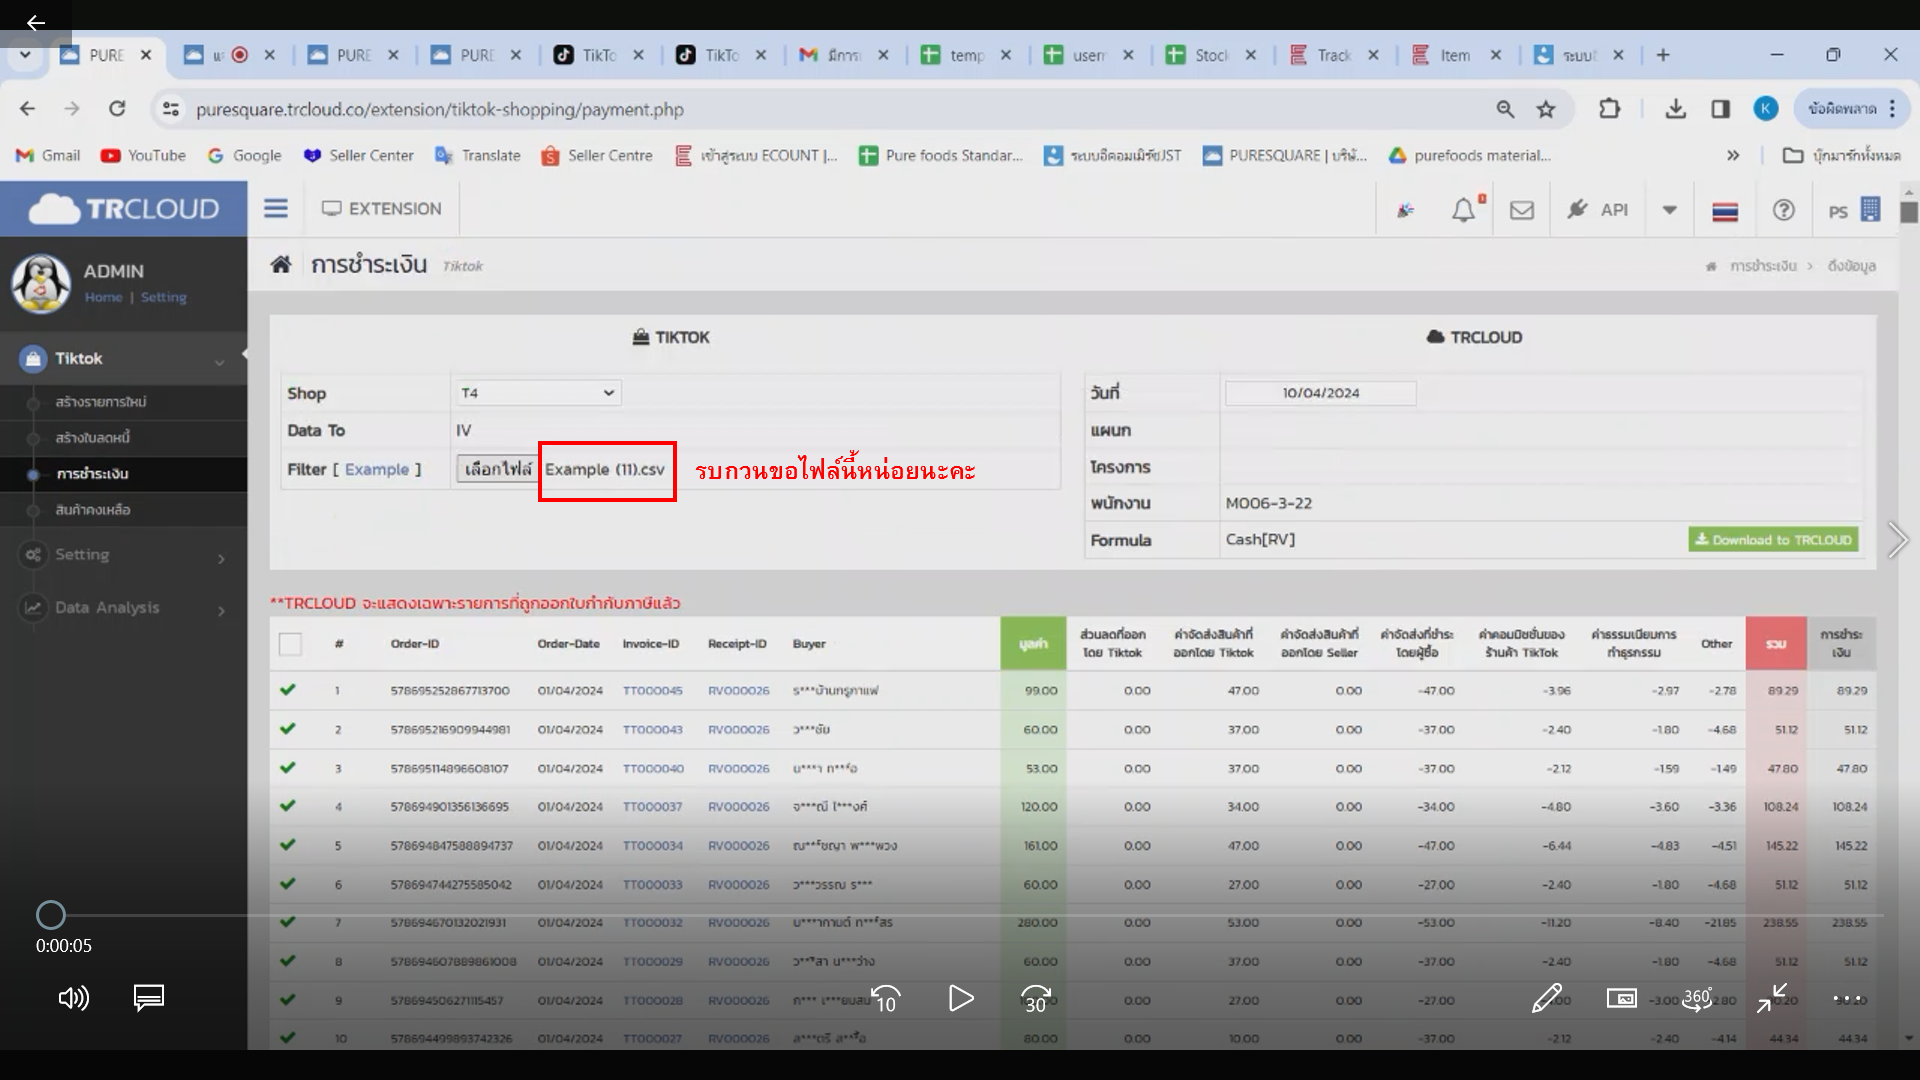Toggle the checkmark for row 8
This screenshot has height=1080, width=1920.
288,961
